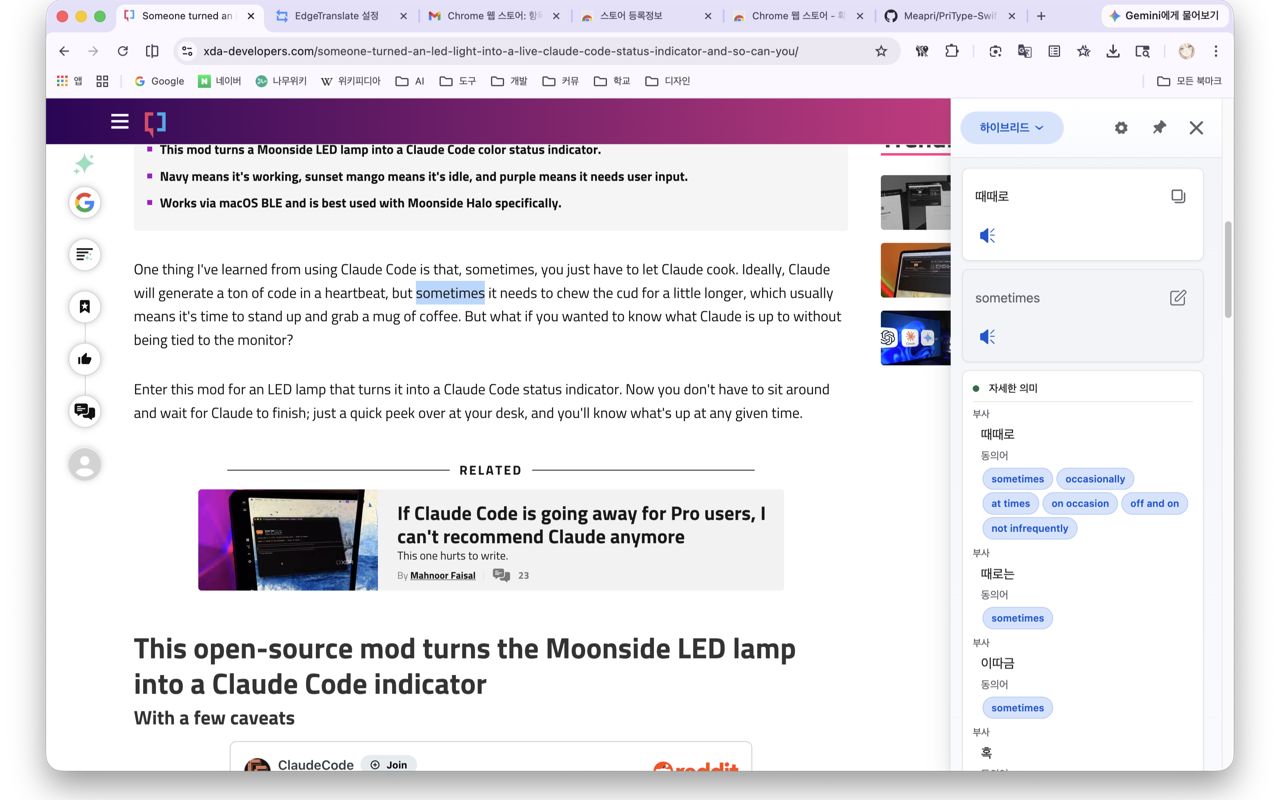
Task: Expand the 학교 bookmarks folder
Action: pos(612,81)
